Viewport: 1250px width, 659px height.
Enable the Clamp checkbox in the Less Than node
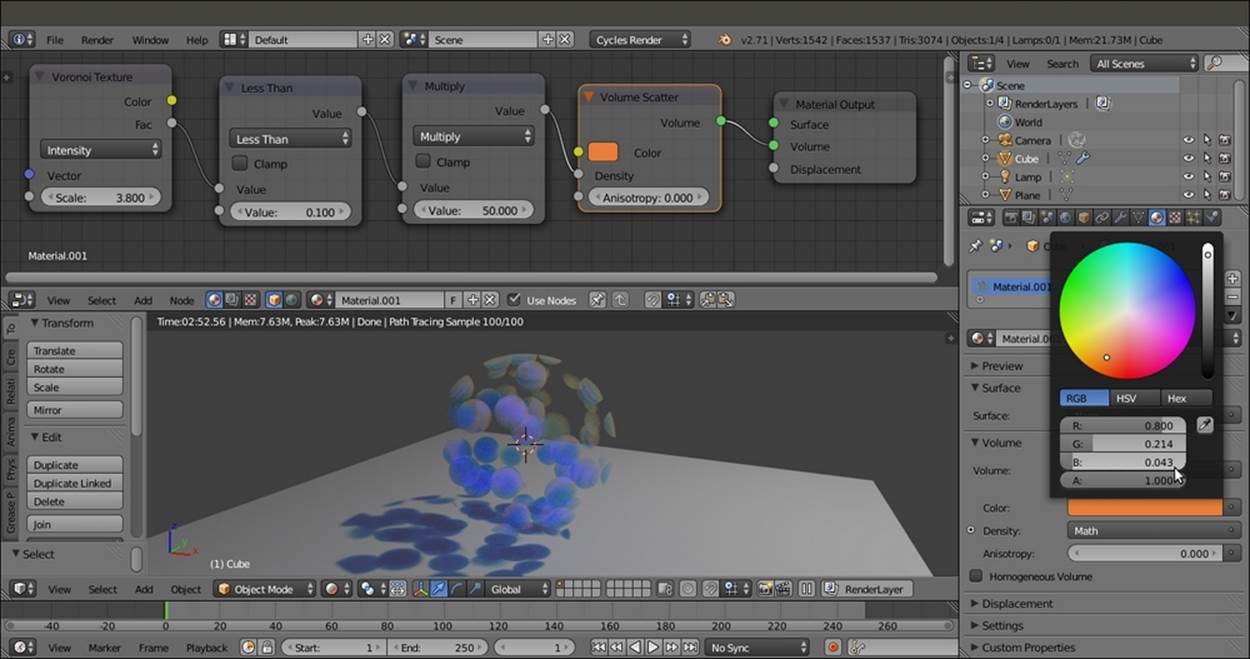point(240,164)
